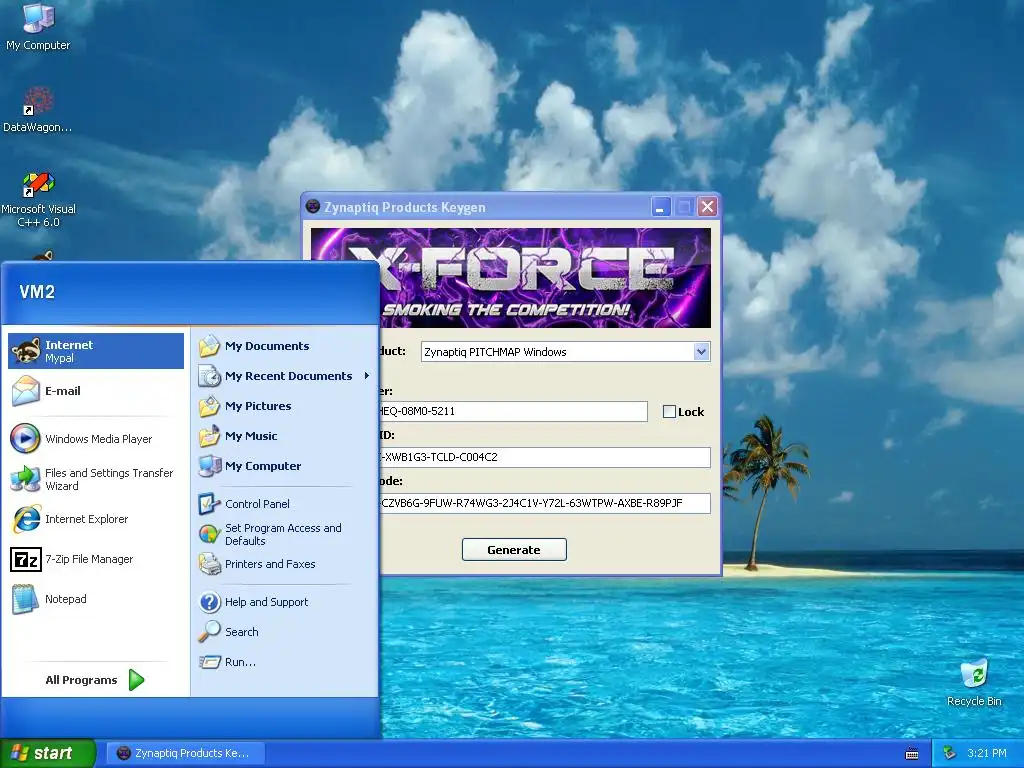Click the ID field containing XWB1G3-TCLD-C004C2

544,457
